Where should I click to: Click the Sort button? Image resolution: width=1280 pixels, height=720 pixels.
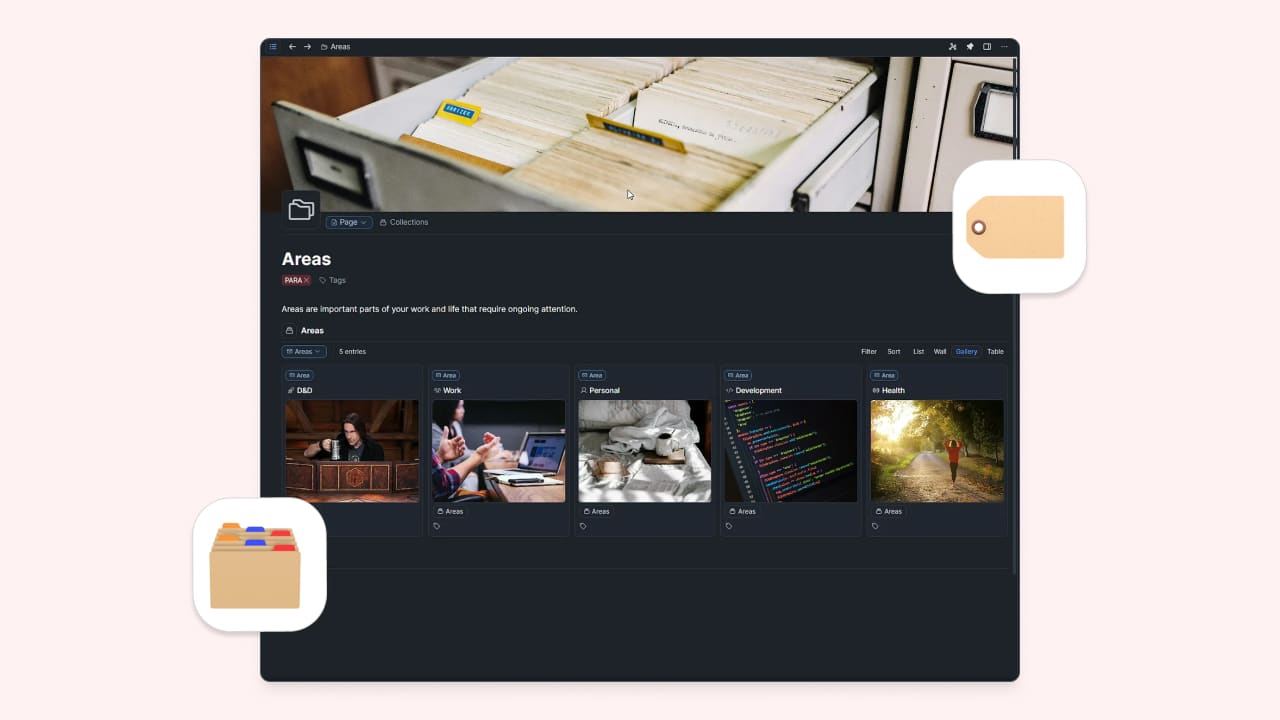894,352
